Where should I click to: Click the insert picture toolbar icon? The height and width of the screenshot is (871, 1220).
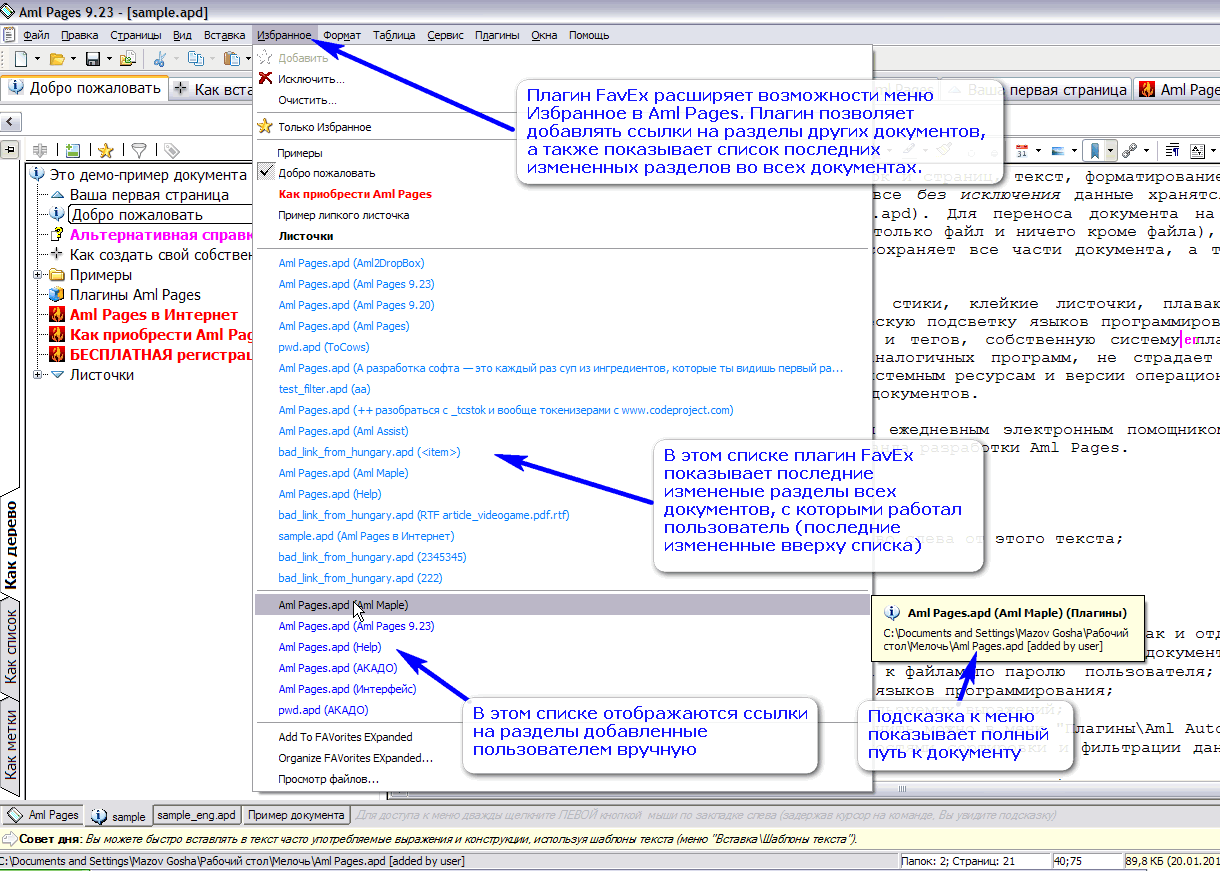(1058, 151)
